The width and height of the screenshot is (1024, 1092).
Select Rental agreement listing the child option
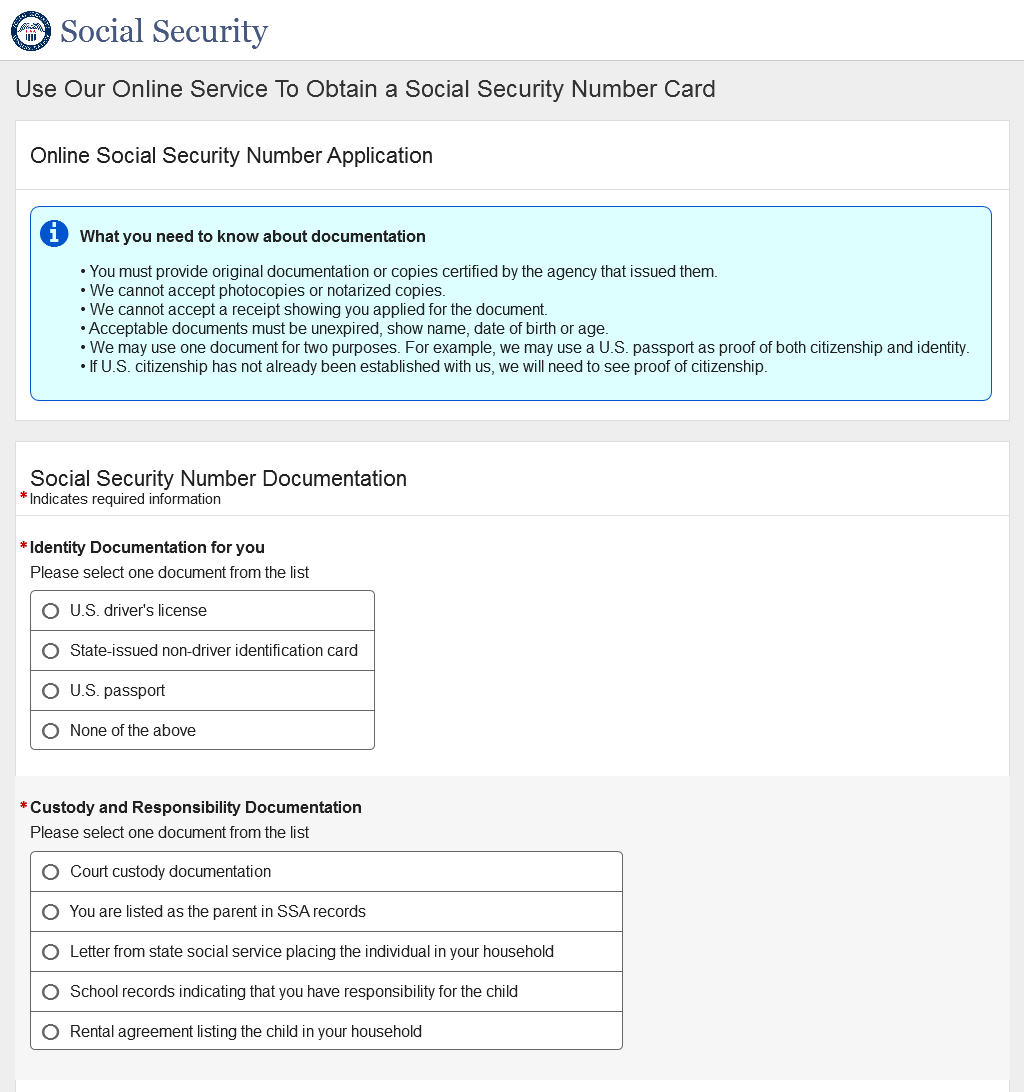pyautogui.click(x=51, y=1032)
